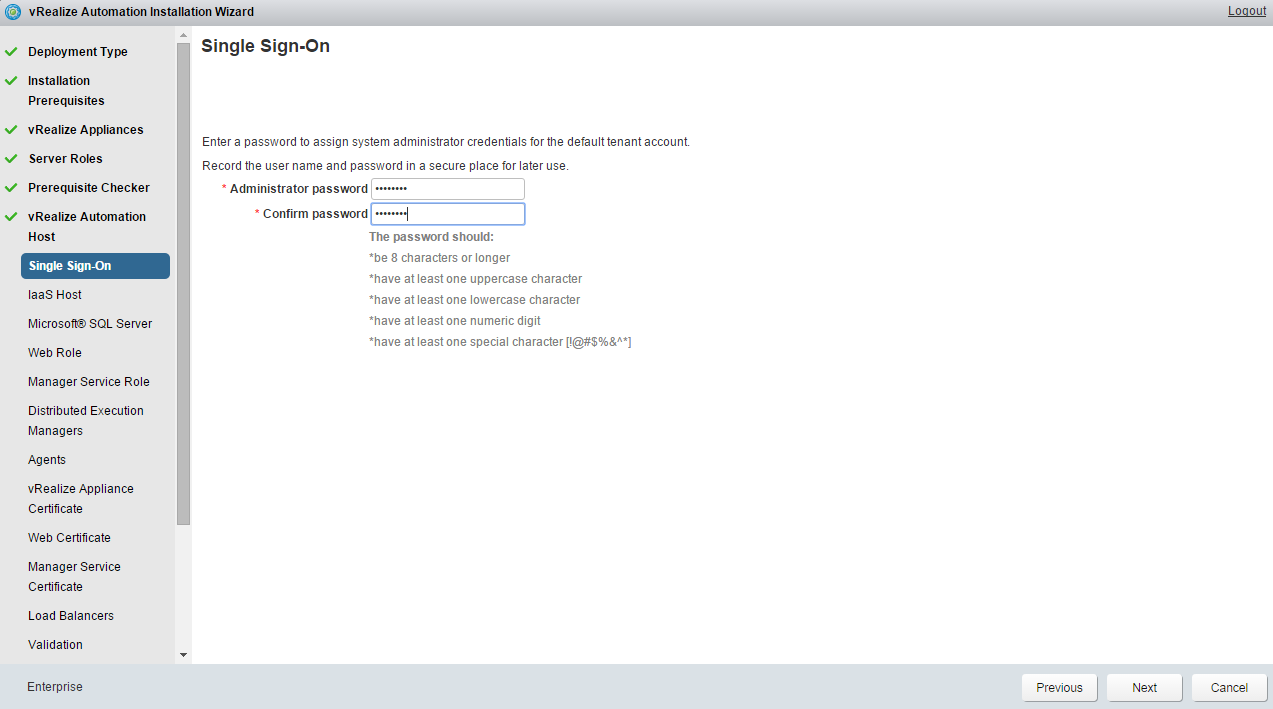Click the Logout link
The width and height of the screenshot is (1273, 709).
[1247, 11]
